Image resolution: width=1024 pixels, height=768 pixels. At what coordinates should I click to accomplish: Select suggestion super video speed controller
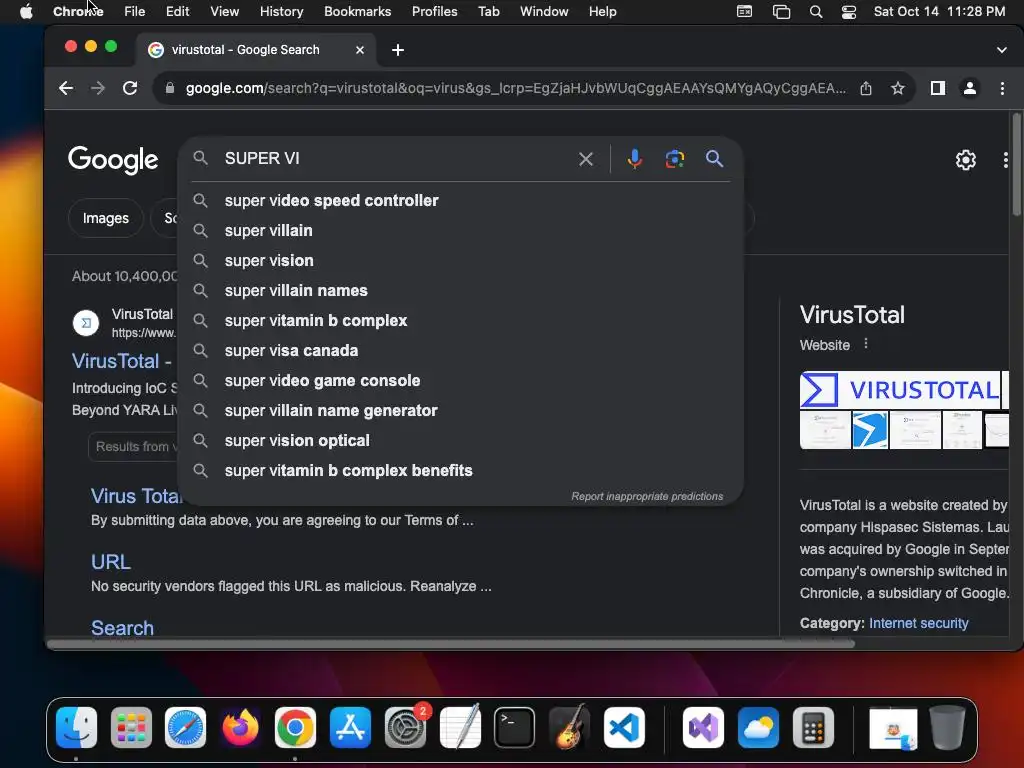point(460,200)
